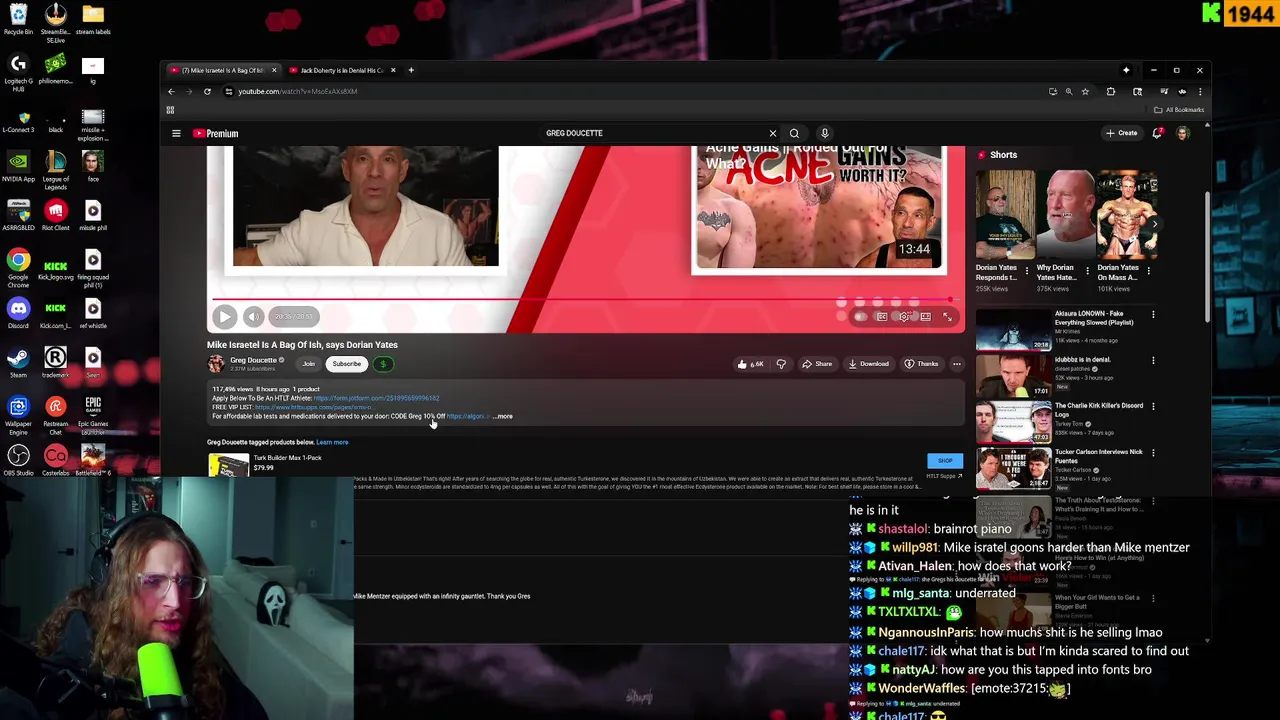The image size is (1280, 720).
Task: Share the video
Action: click(817, 364)
